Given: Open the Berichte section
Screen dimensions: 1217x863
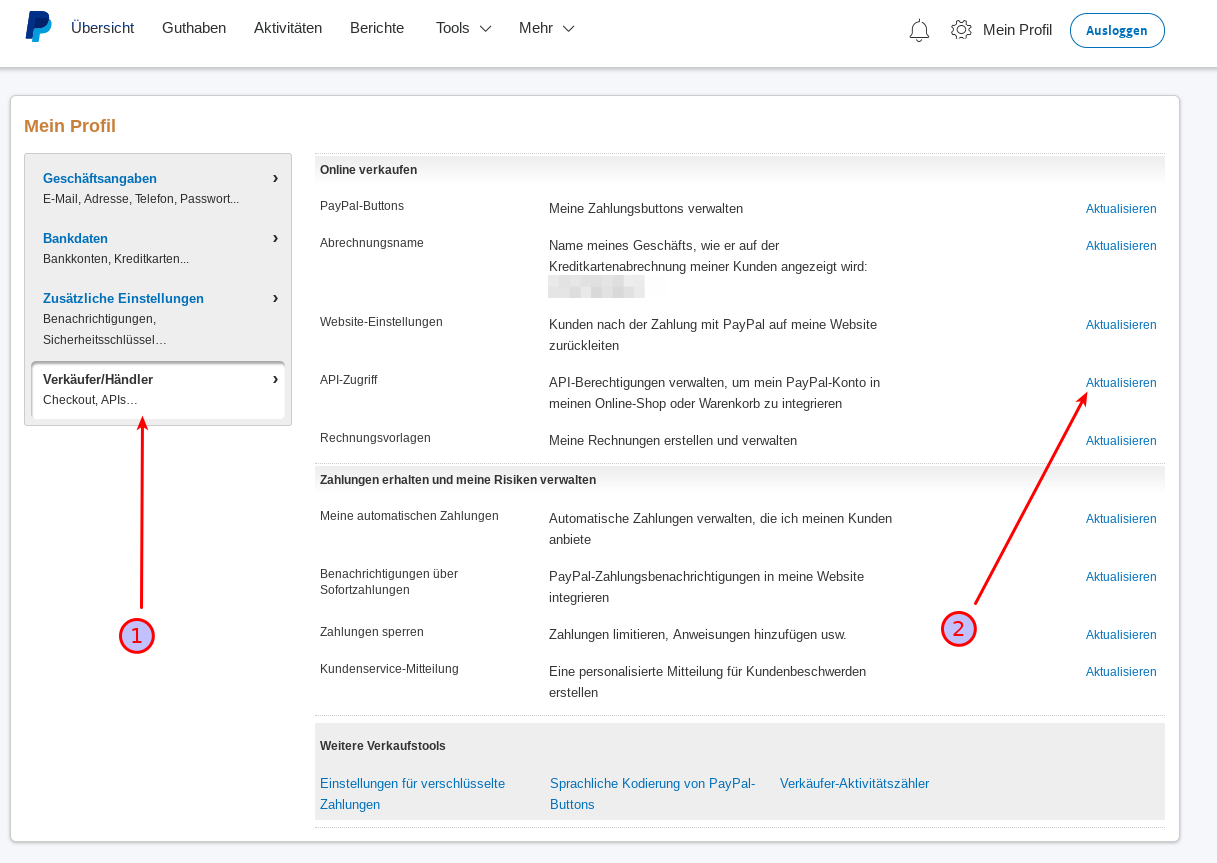Looking at the screenshot, I should pyautogui.click(x=377, y=28).
